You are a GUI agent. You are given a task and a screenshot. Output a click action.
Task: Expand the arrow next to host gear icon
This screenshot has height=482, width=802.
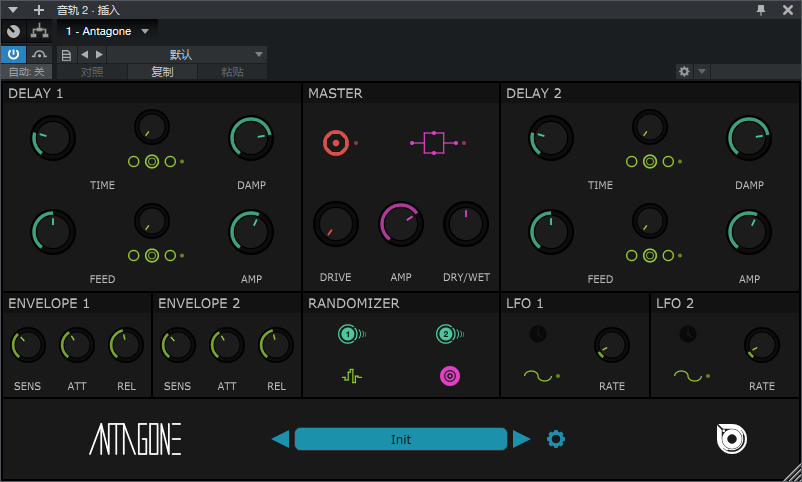(702, 72)
